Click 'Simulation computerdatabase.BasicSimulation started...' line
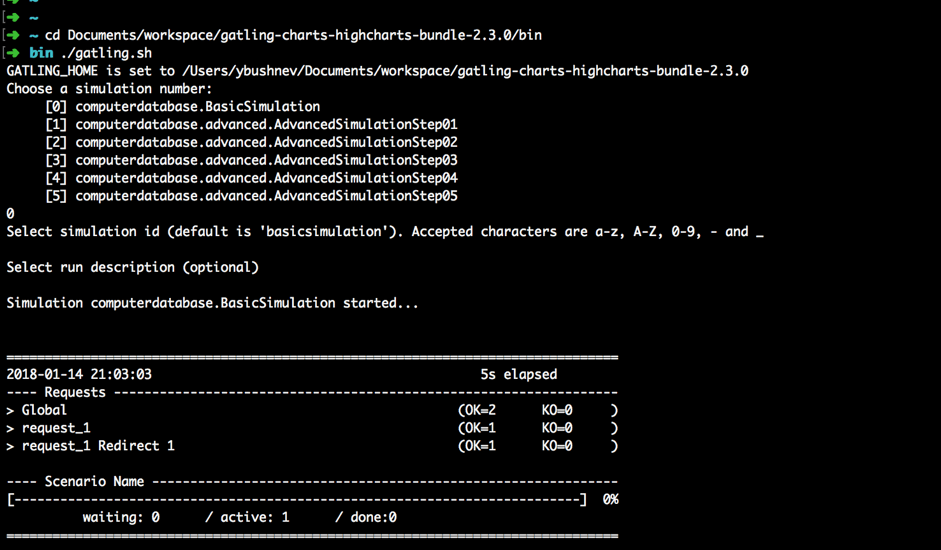The image size is (941, 550). click(212, 303)
